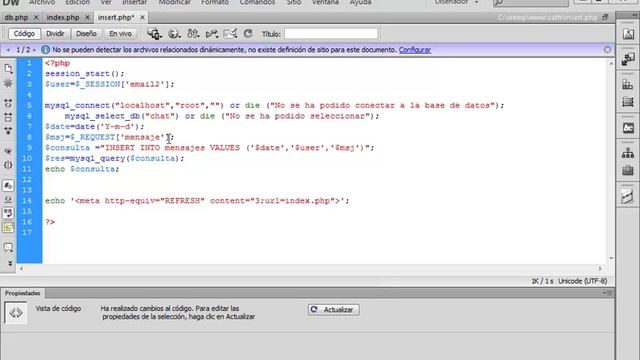Toggle En vivo live view
This screenshot has width=640, height=360.
(120, 33)
